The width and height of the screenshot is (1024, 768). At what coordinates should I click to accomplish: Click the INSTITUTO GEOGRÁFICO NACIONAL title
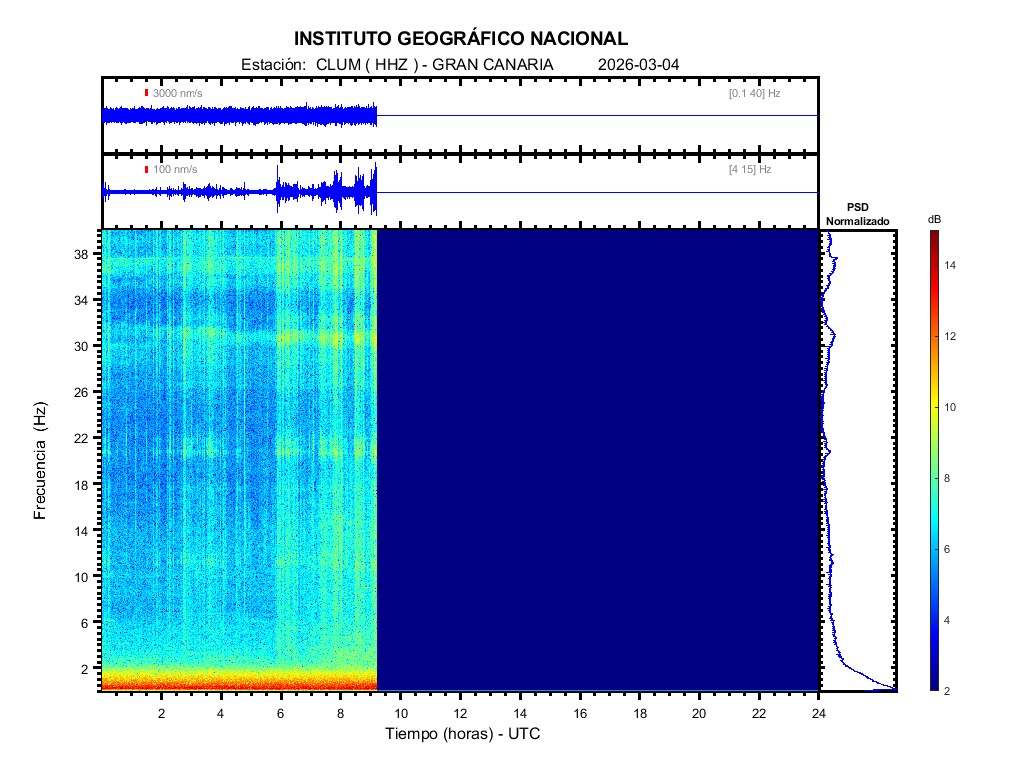[461, 39]
